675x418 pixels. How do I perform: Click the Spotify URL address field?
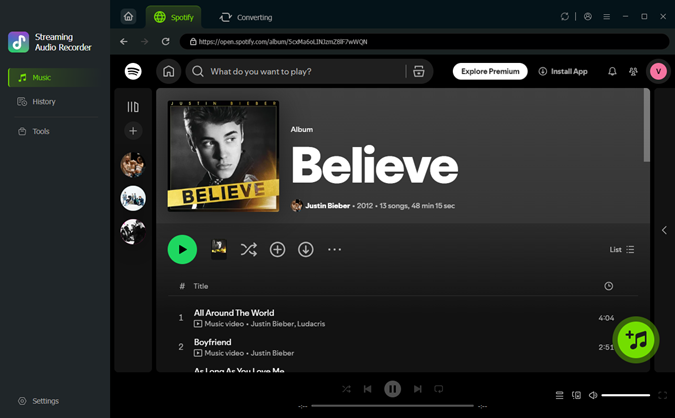[424, 42]
